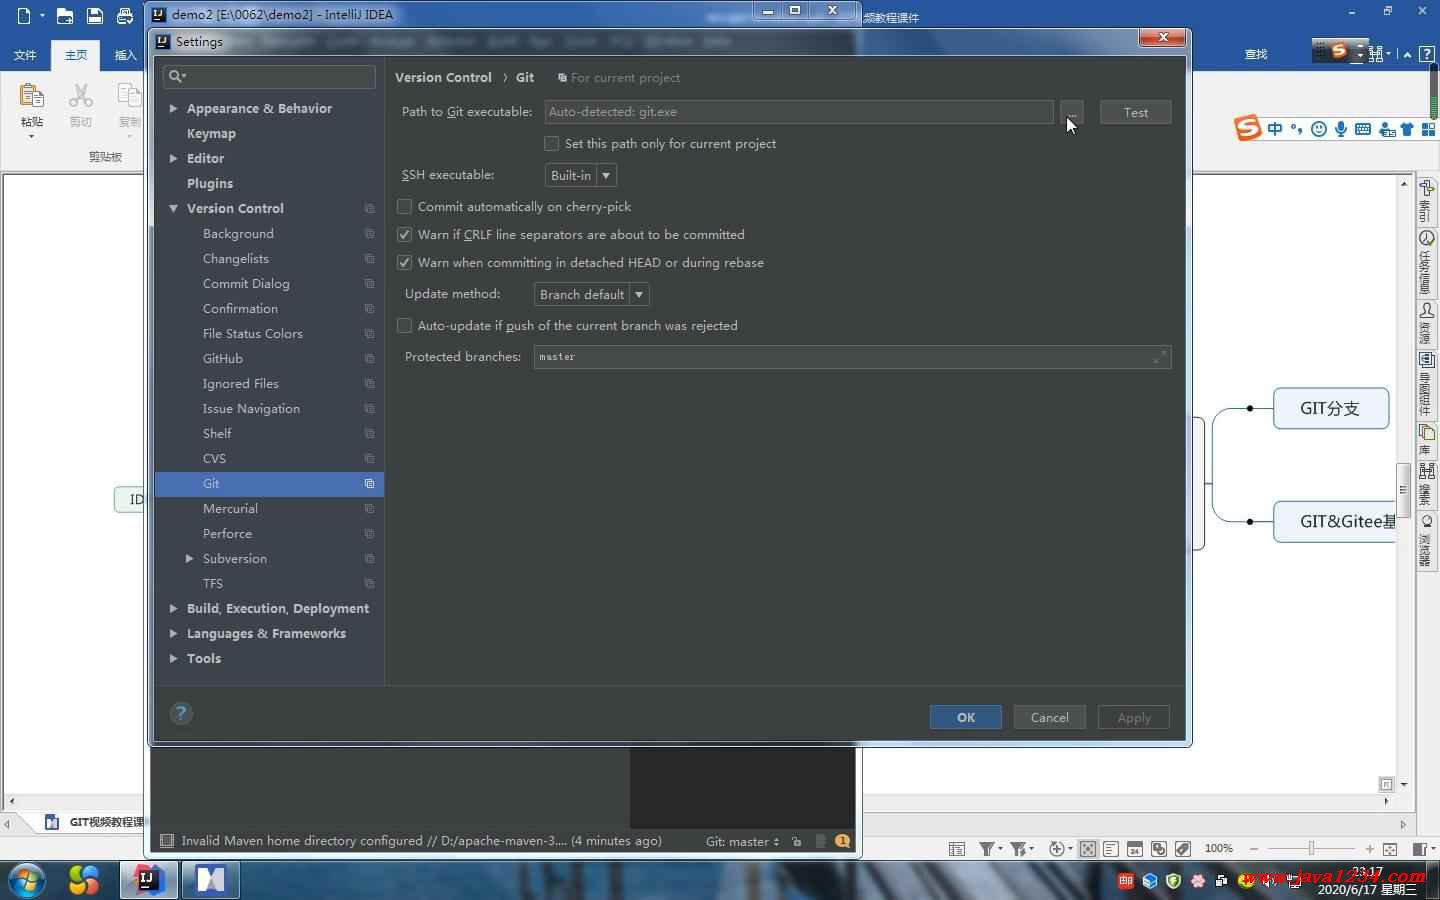
Task: Click the tag icon in mind map status bar
Action: coord(1183,848)
